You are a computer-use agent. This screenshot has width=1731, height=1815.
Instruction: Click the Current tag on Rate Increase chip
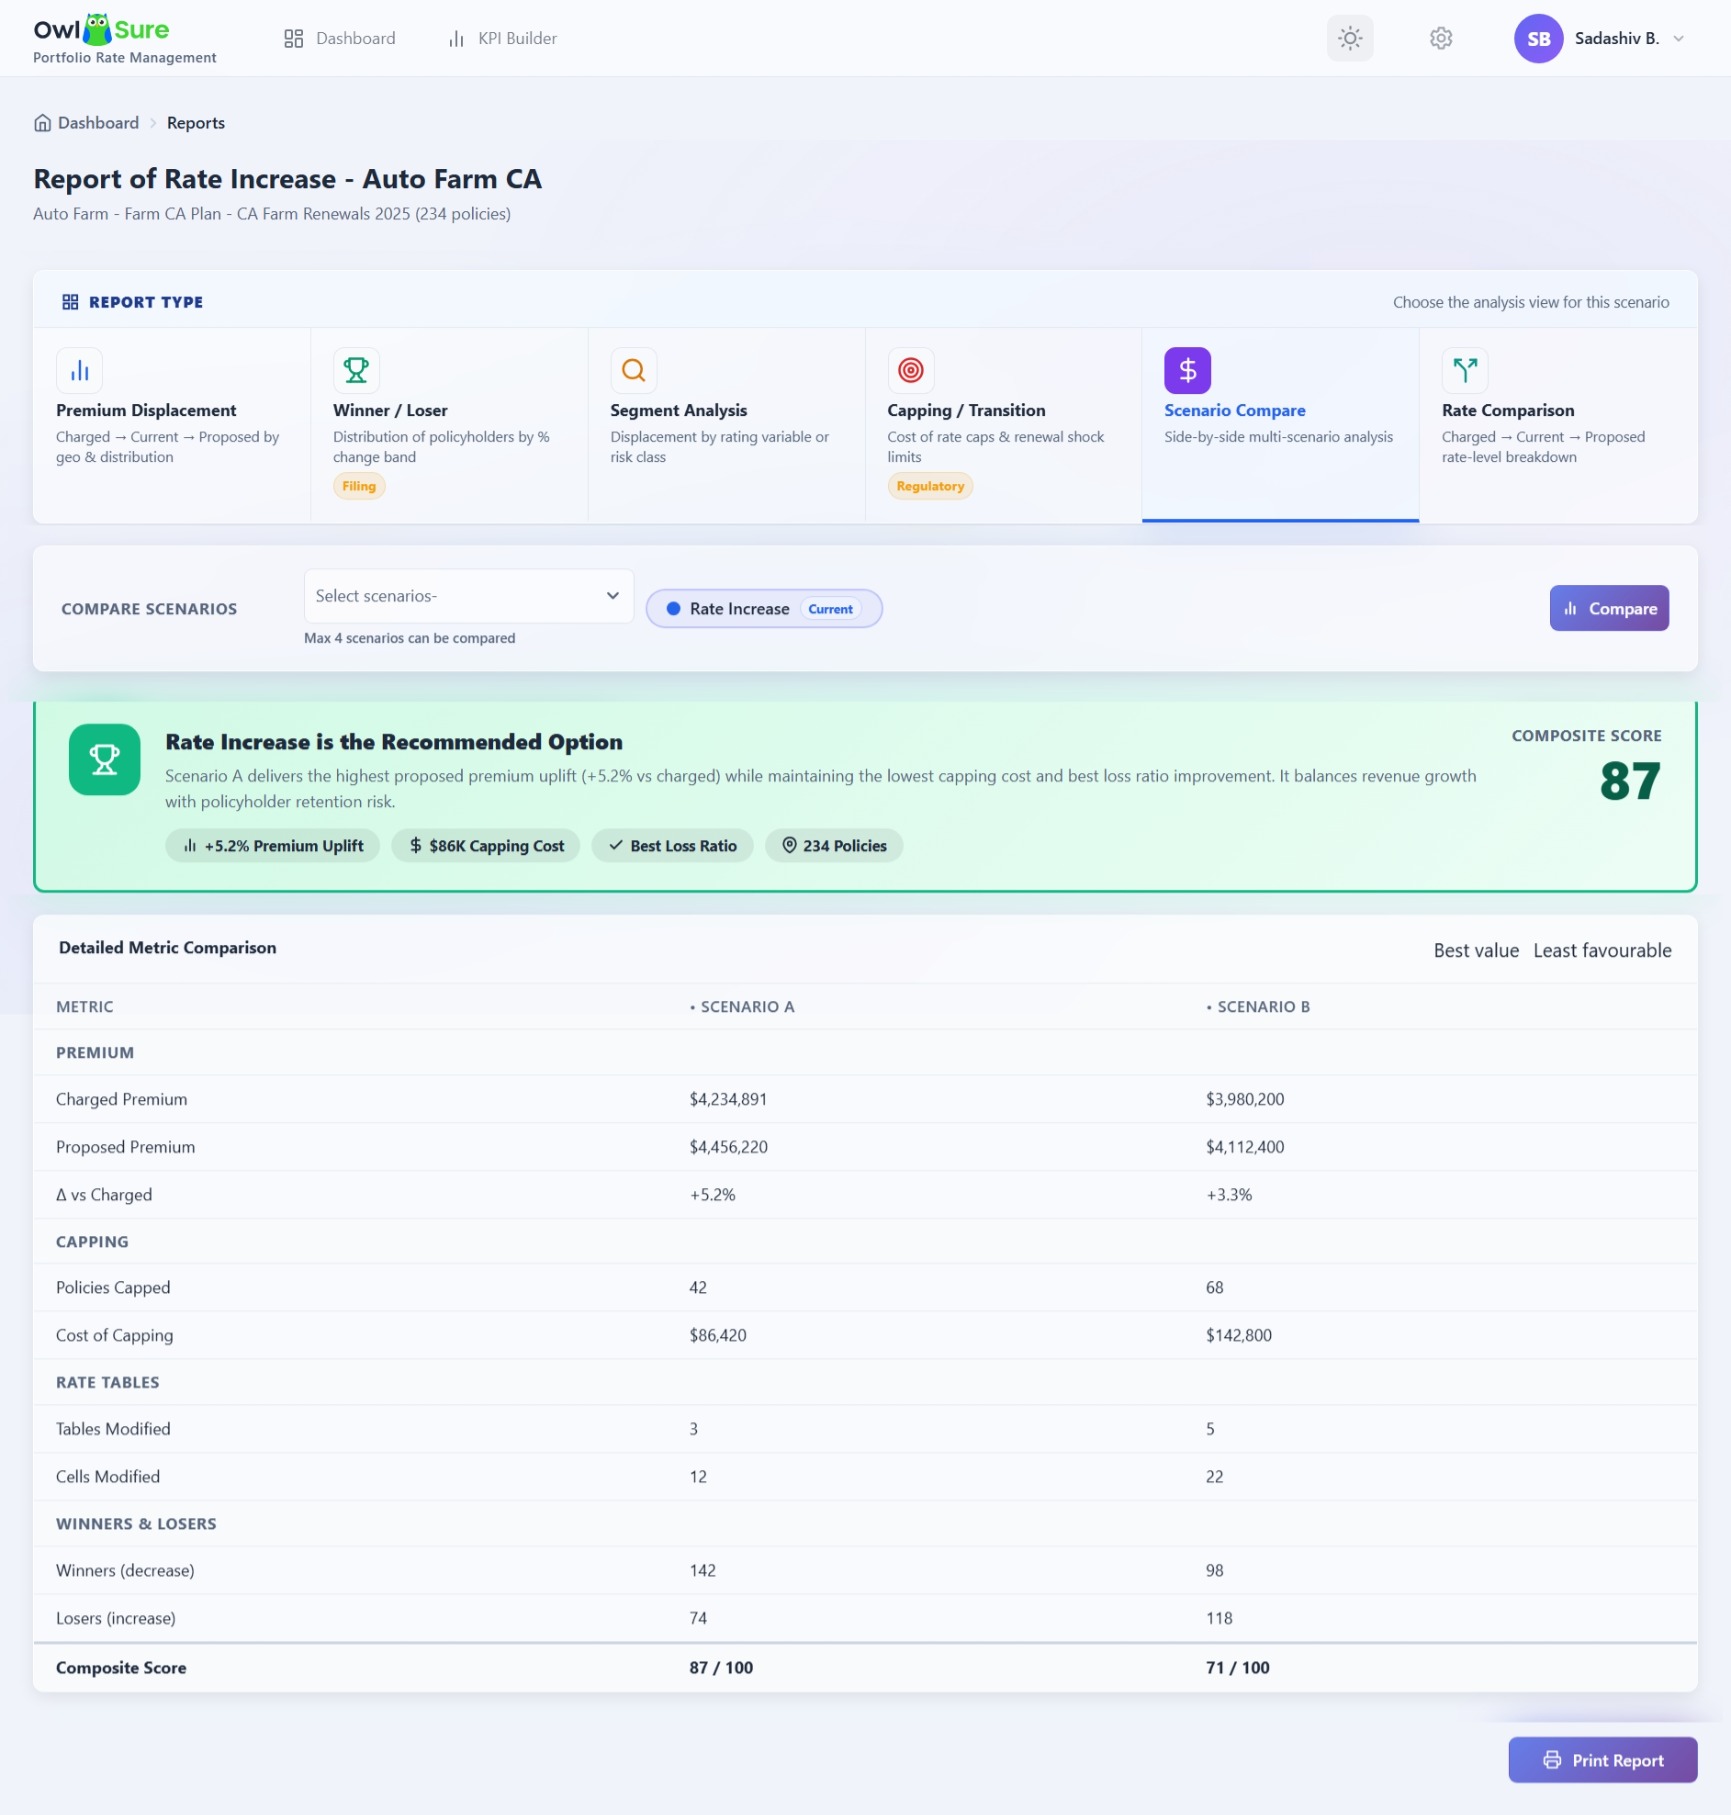(x=830, y=609)
